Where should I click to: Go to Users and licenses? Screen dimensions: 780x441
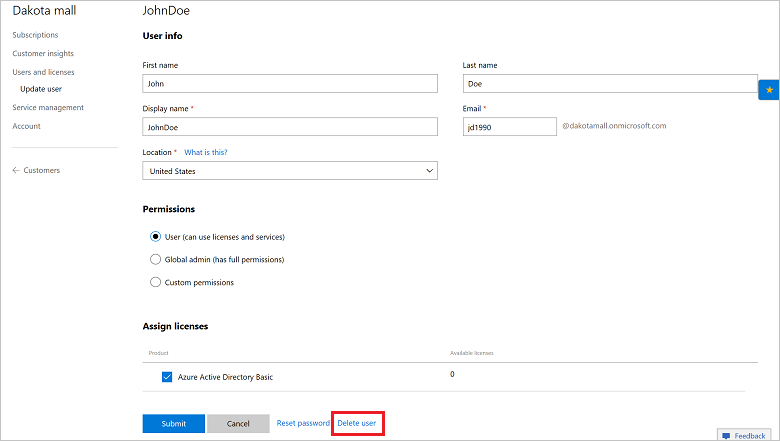pos(43,72)
